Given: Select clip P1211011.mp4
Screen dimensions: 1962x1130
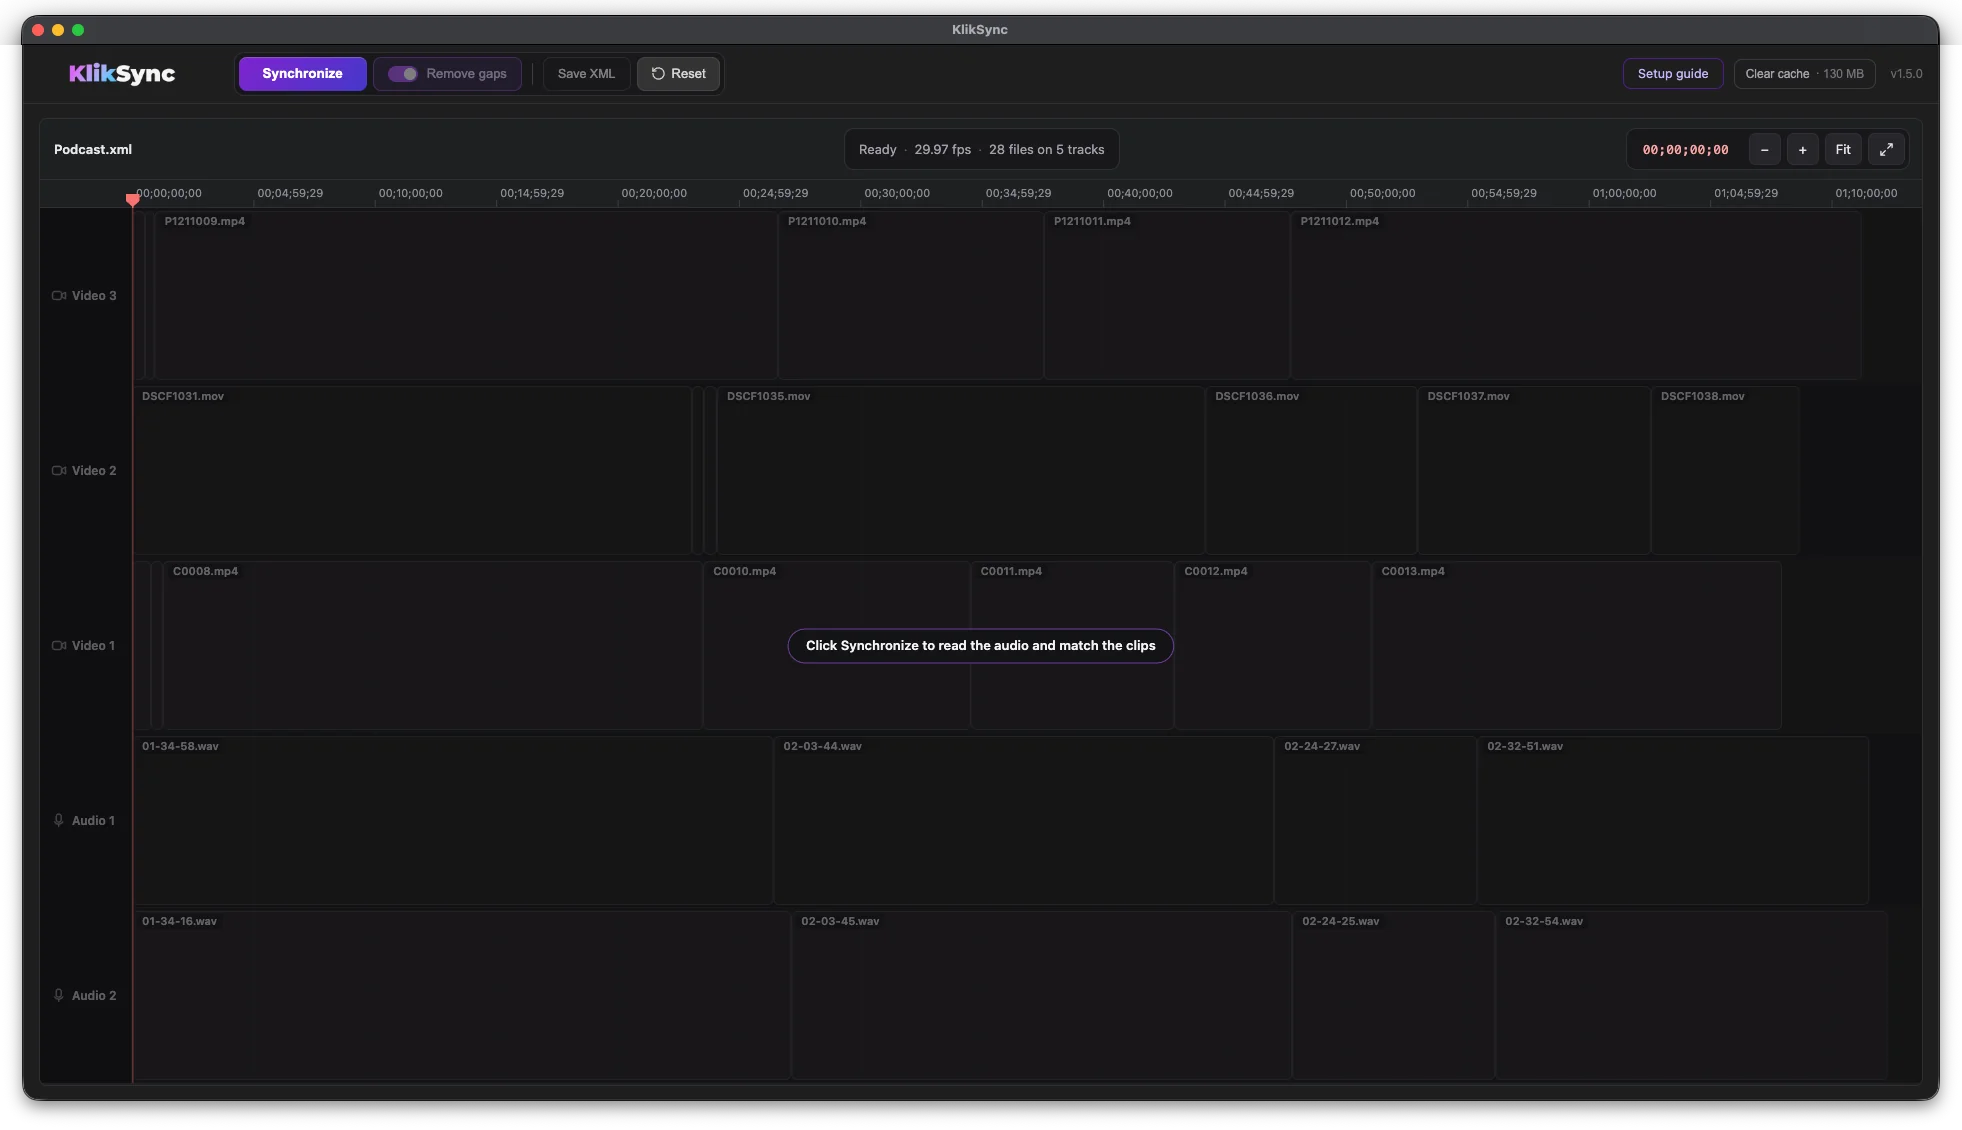Looking at the screenshot, I should pyautogui.click(x=1167, y=296).
